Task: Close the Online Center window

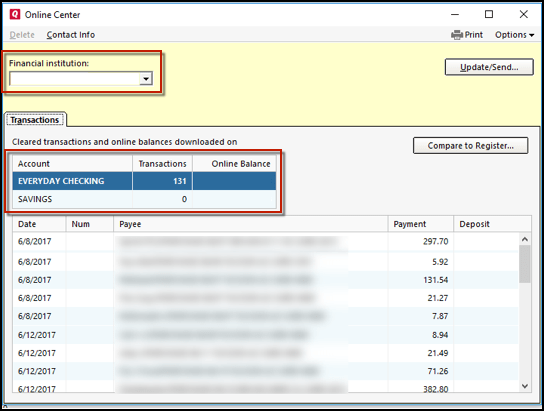Action: click(x=524, y=14)
